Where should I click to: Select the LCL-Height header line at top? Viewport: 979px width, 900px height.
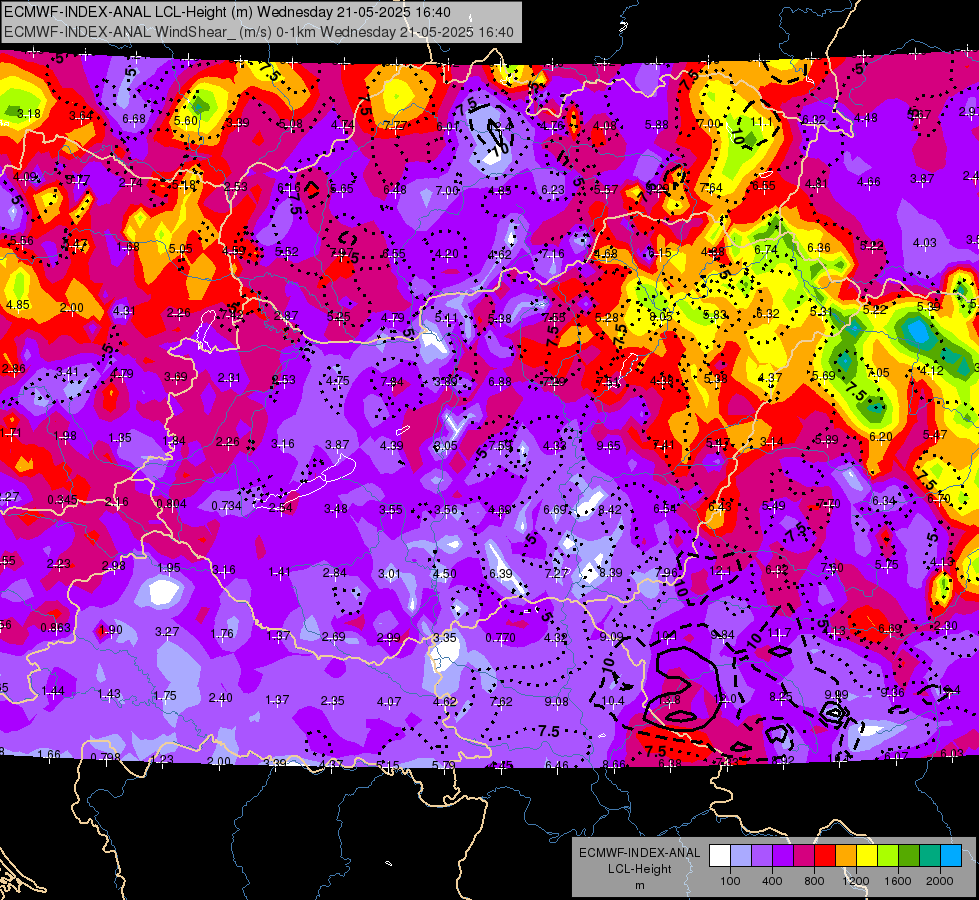click(227, 12)
